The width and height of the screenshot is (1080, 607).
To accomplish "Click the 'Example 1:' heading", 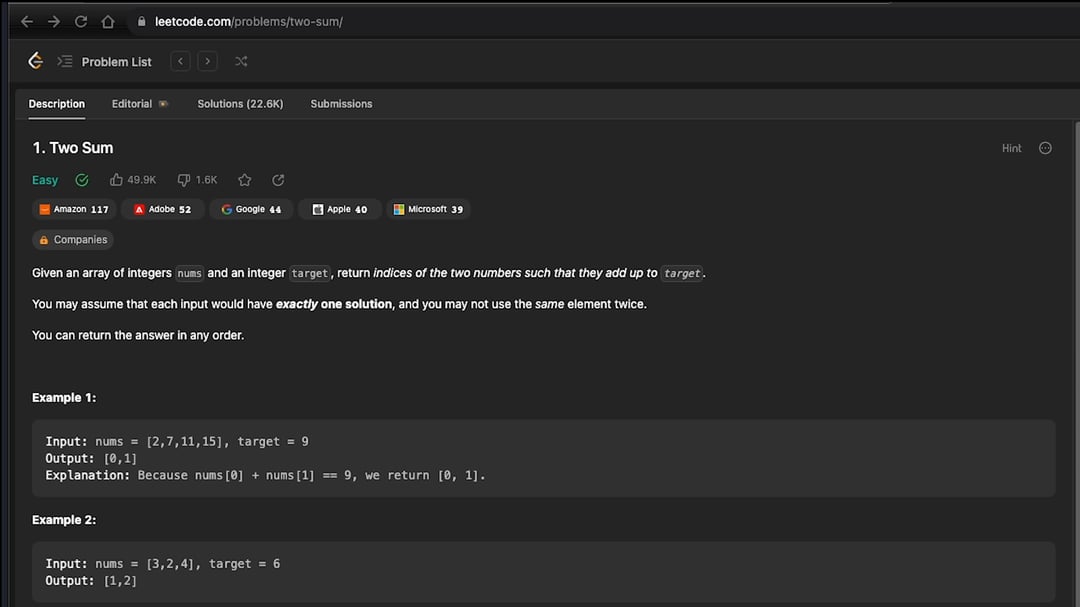I will (x=64, y=398).
